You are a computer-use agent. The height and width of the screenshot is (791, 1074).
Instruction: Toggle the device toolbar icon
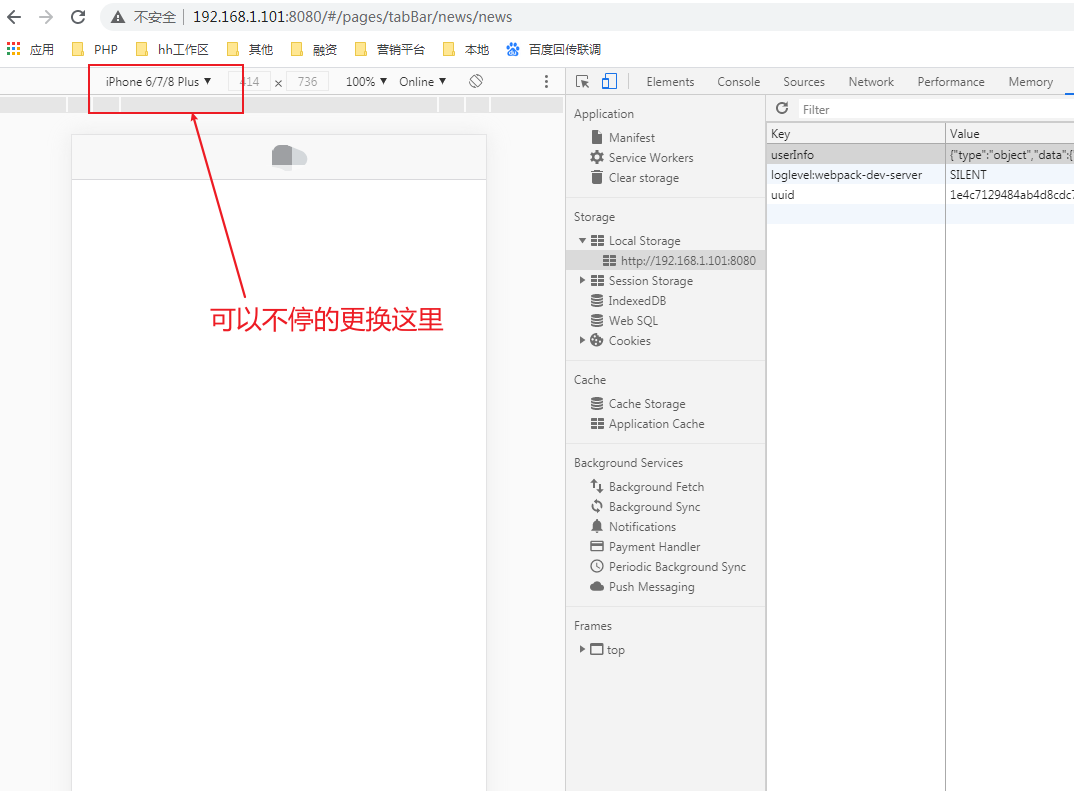click(608, 81)
